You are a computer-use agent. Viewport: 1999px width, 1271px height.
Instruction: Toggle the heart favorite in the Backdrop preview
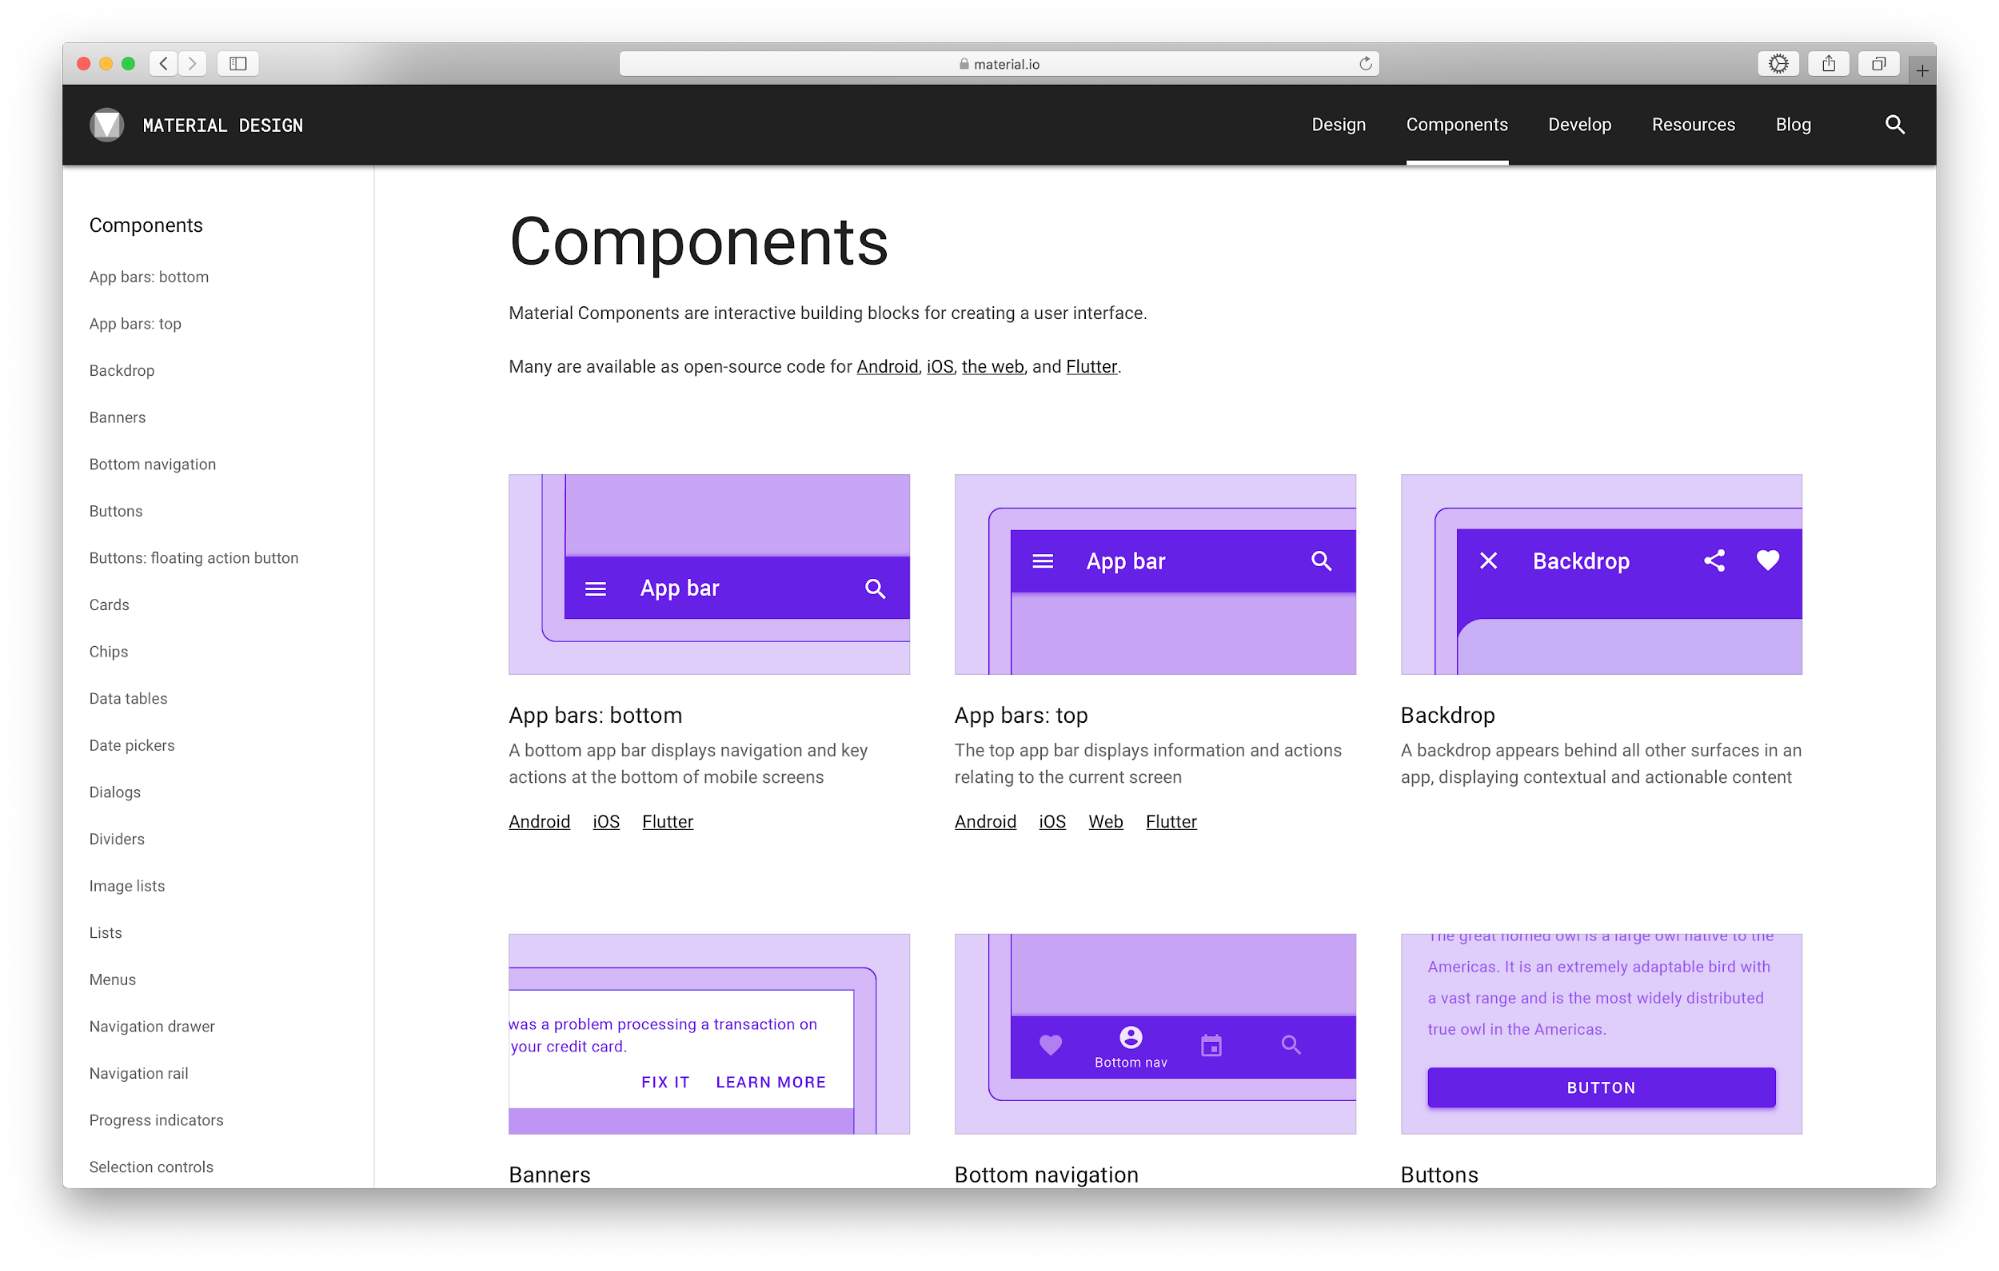click(1767, 561)
